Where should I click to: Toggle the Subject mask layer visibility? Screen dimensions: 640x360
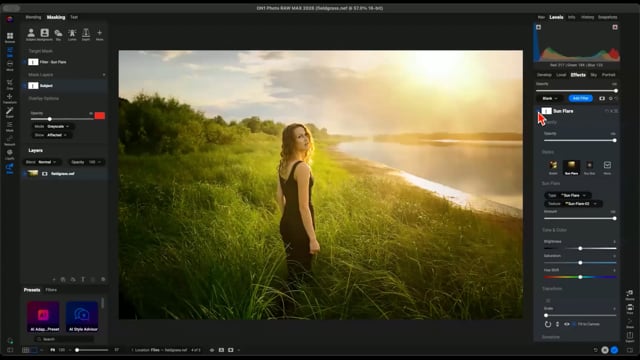[x=25, y=86]
